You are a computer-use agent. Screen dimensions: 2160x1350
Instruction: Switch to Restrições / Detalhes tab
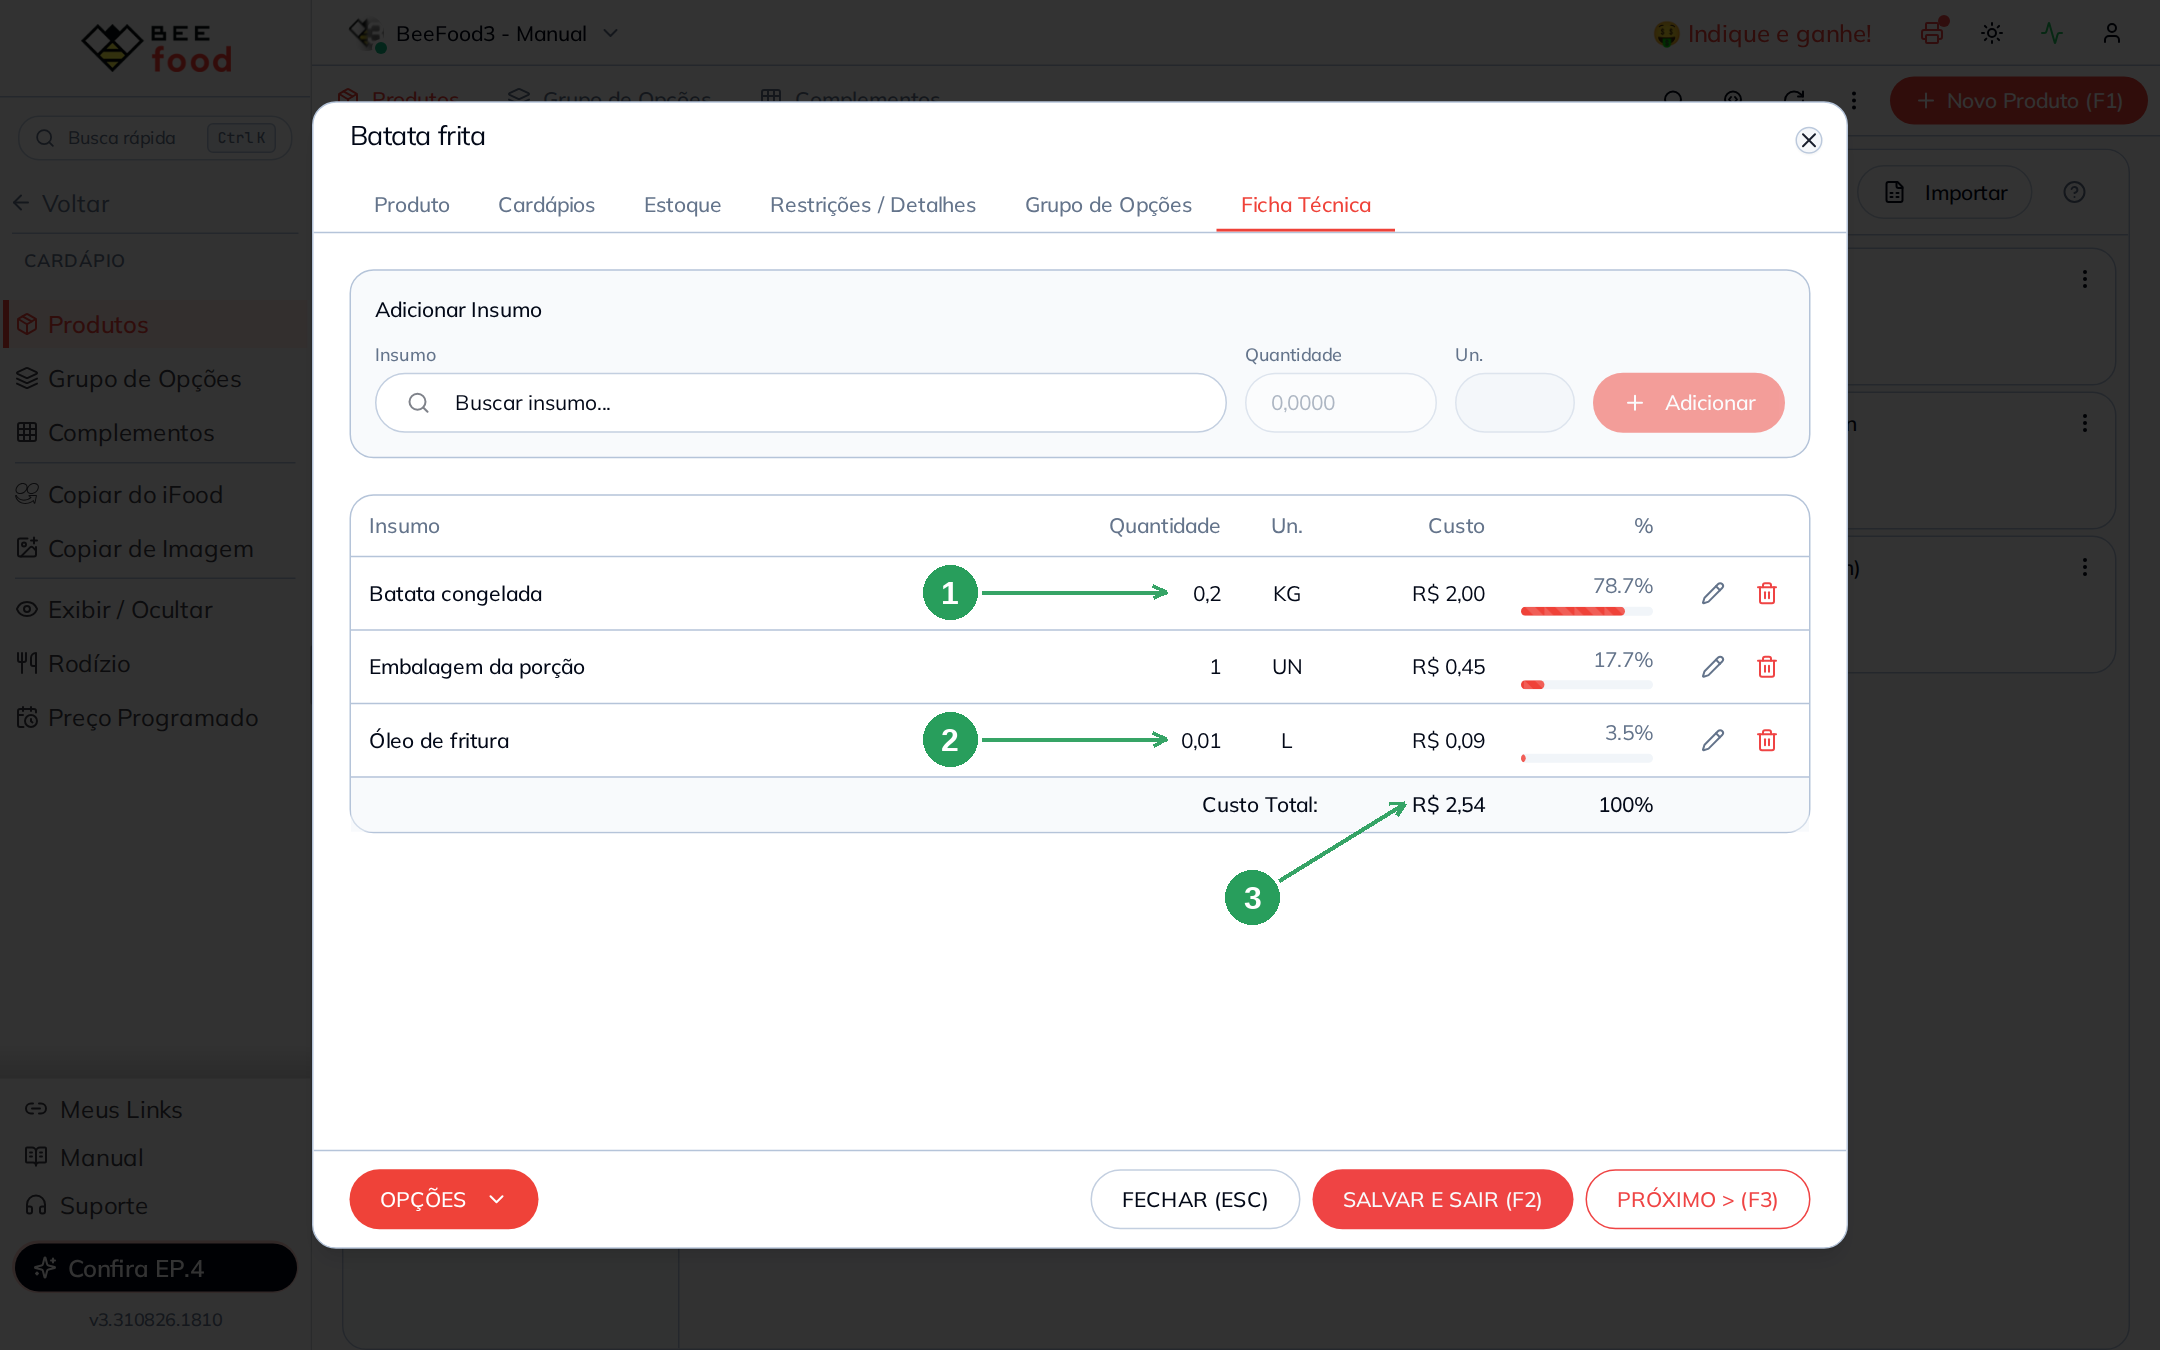[873, 204]
